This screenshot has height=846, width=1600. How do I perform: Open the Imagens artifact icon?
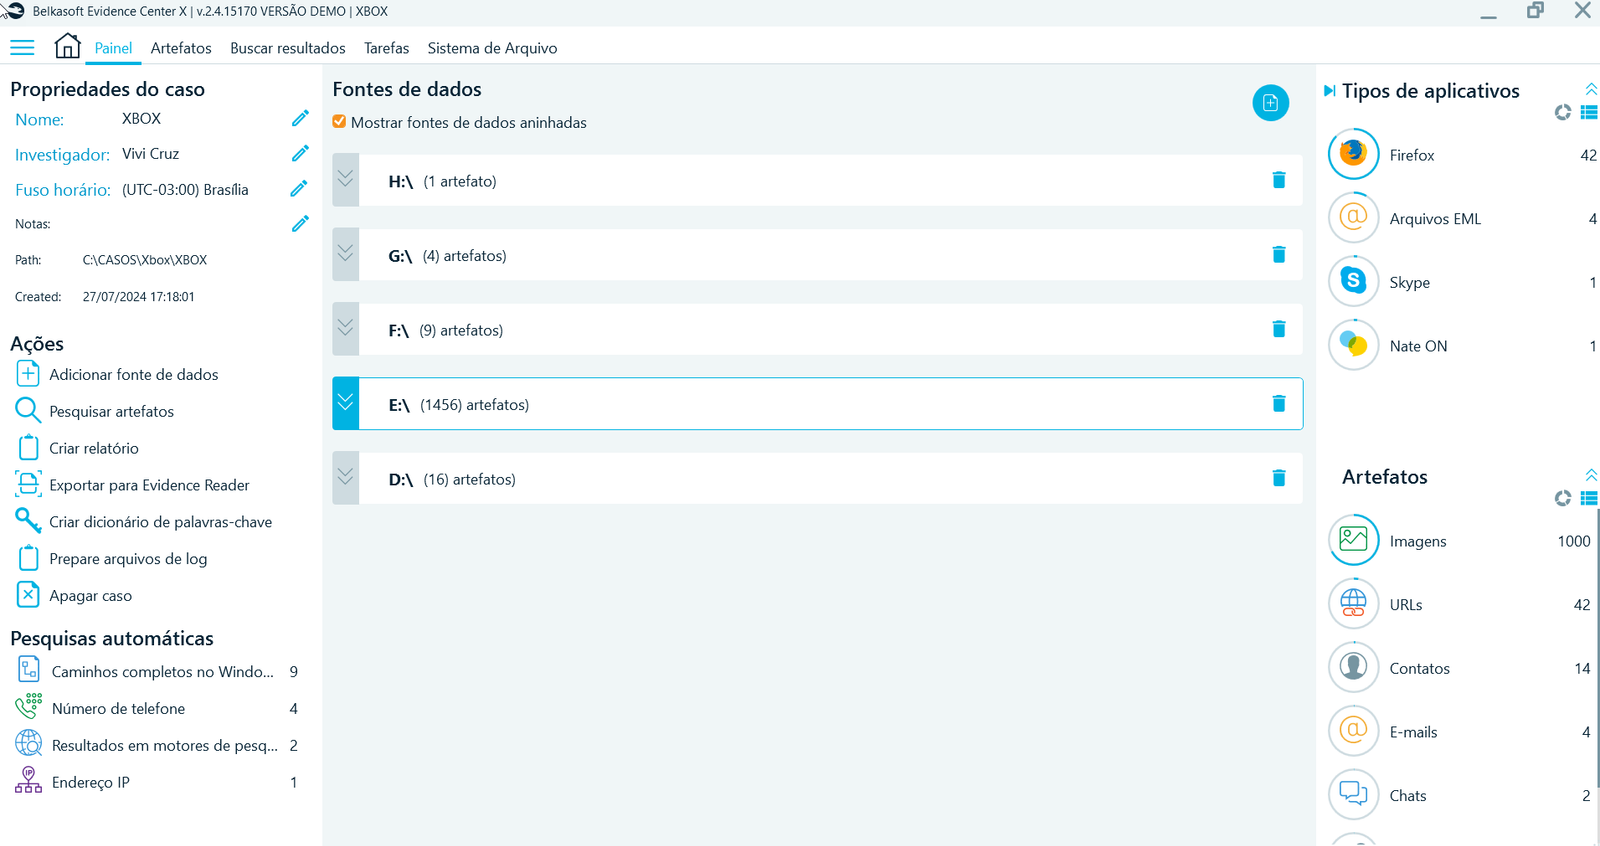[1353, 540]
